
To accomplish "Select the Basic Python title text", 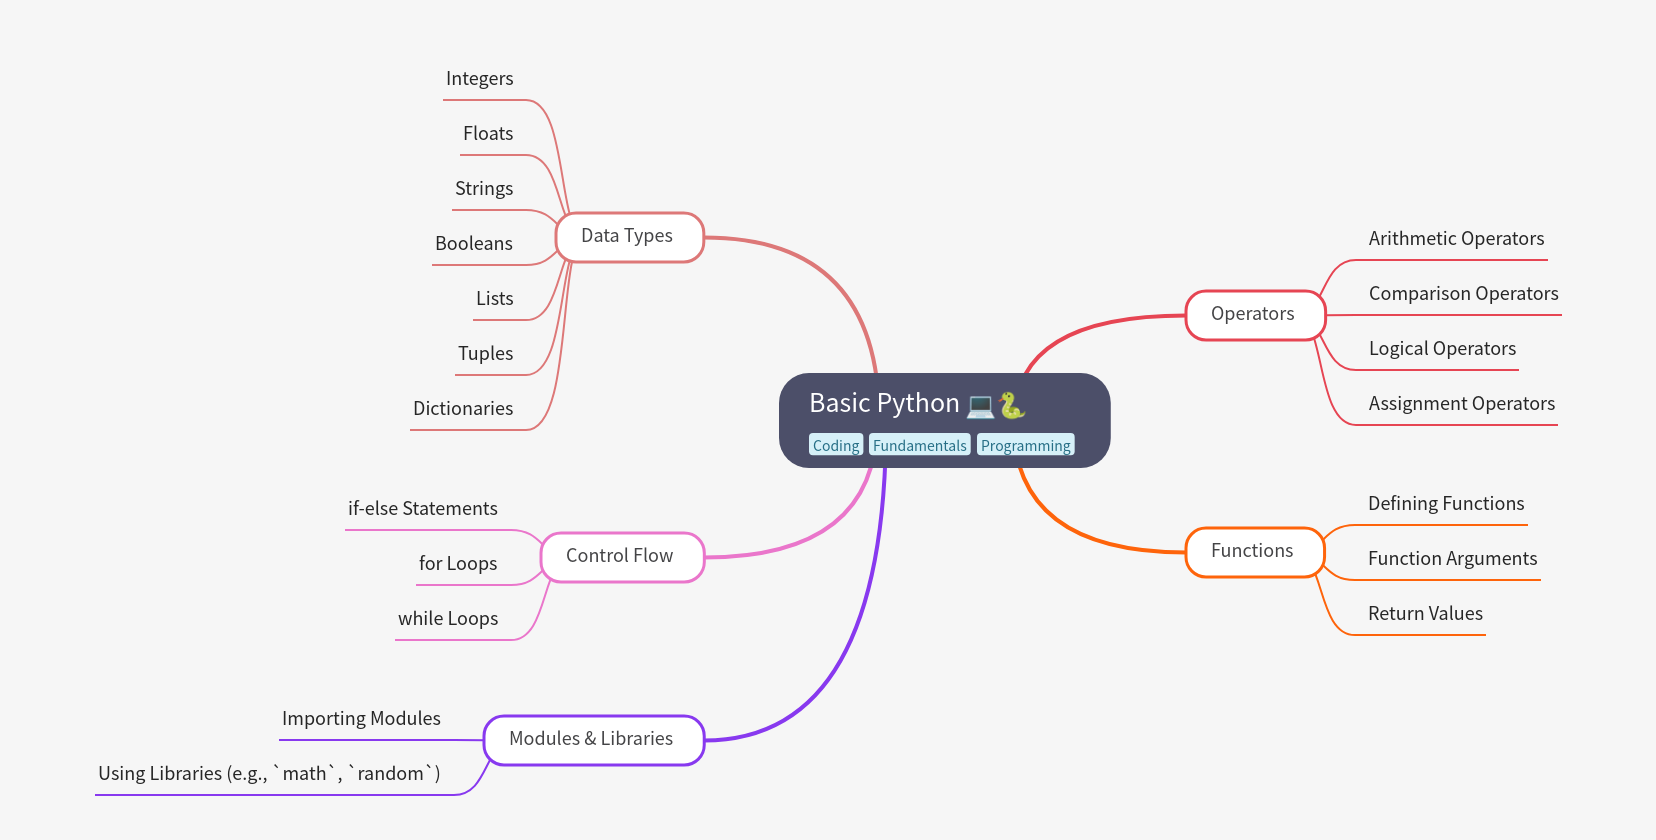I will [884, 403].
